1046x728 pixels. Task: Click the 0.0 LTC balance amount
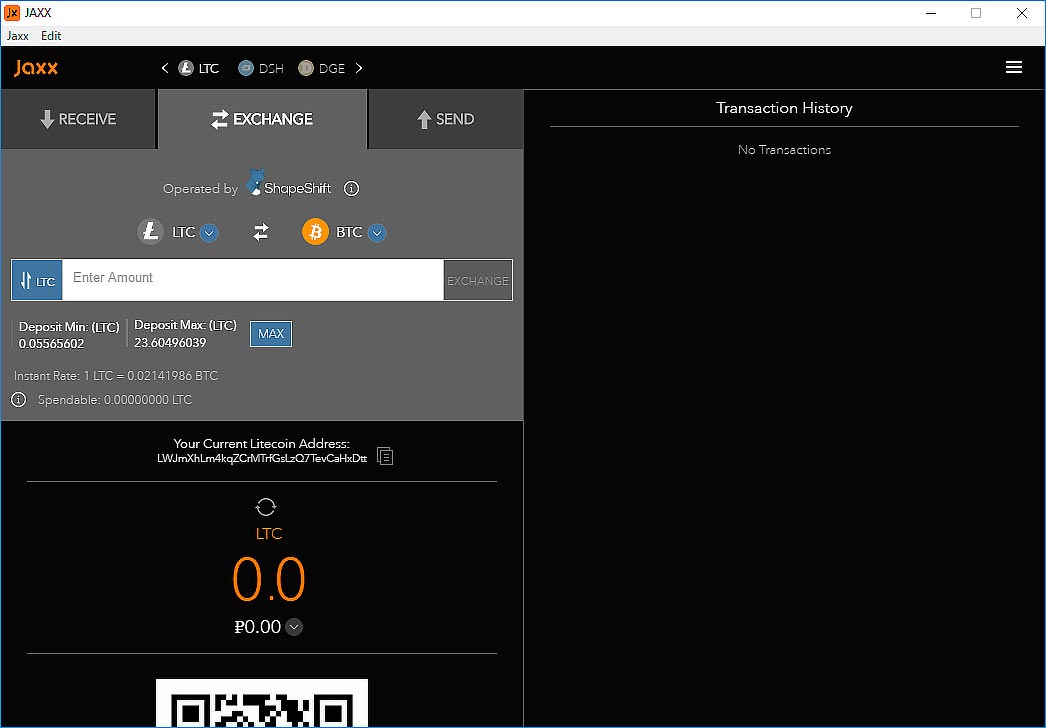tap(269, 579)
